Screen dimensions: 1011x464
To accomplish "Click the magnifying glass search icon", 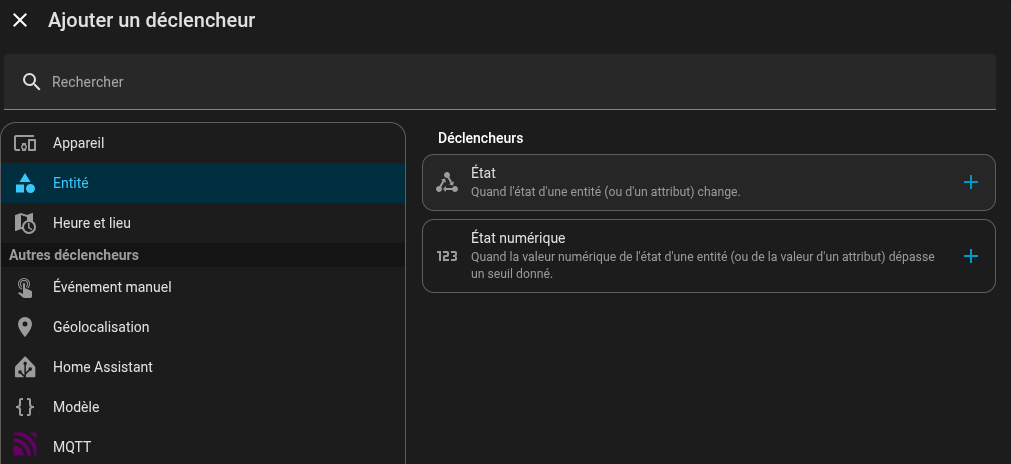I will tap(31, 82).
